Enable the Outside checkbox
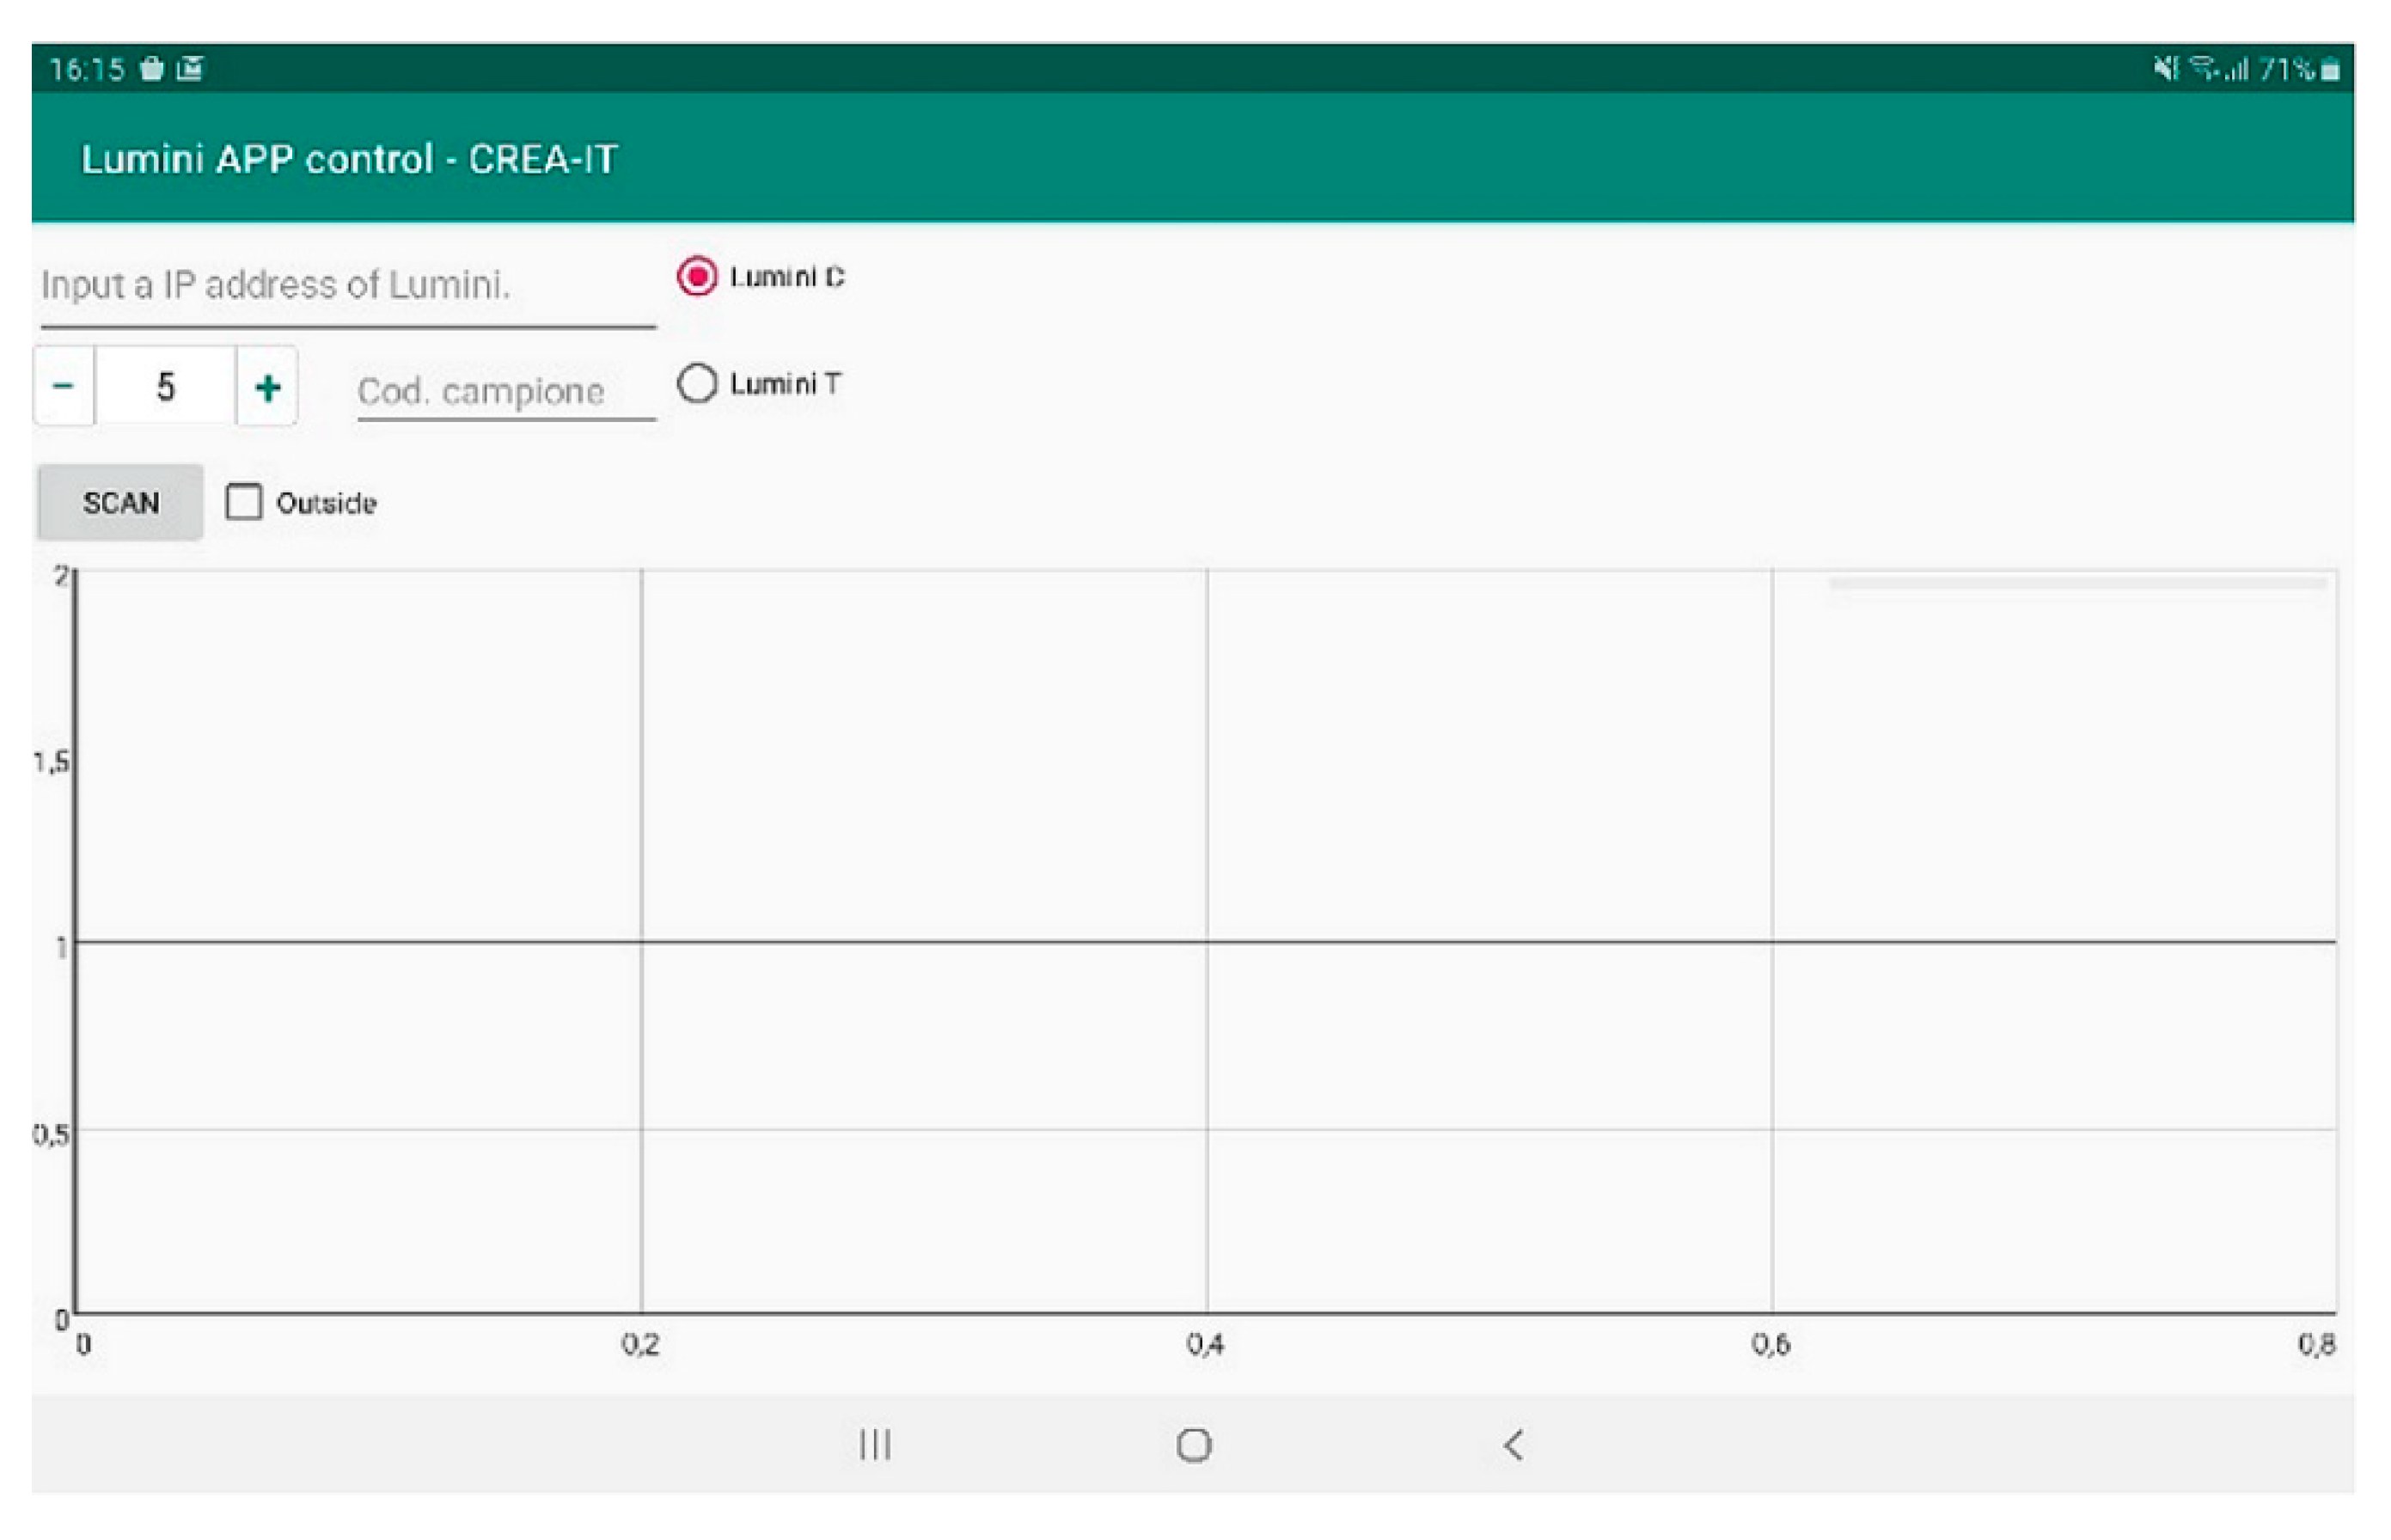Viewport: 2391px width, 1540px height. pos(243,502)
